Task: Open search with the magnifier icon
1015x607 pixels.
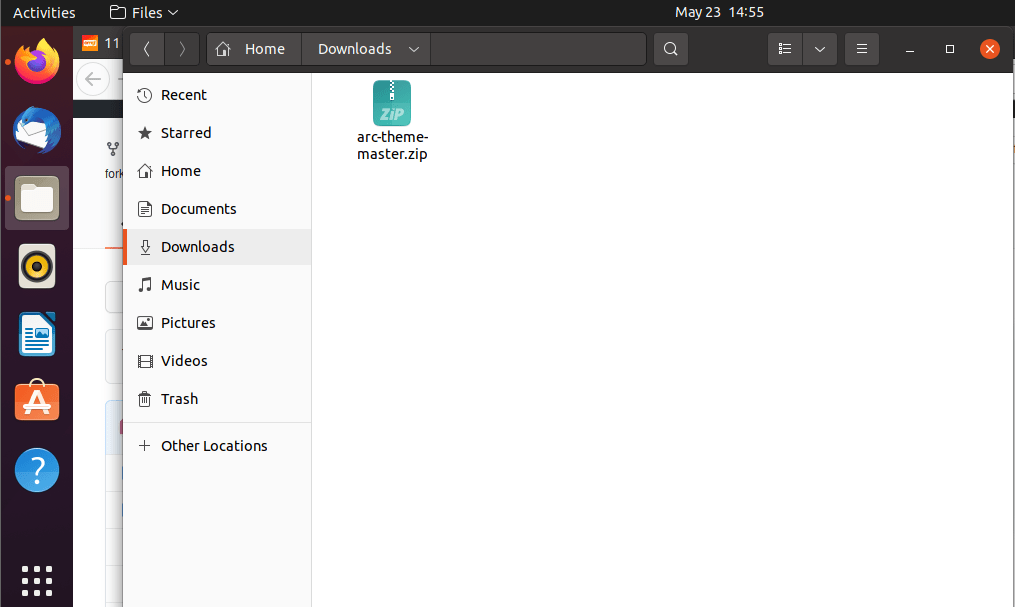Action: pos(671,49)
